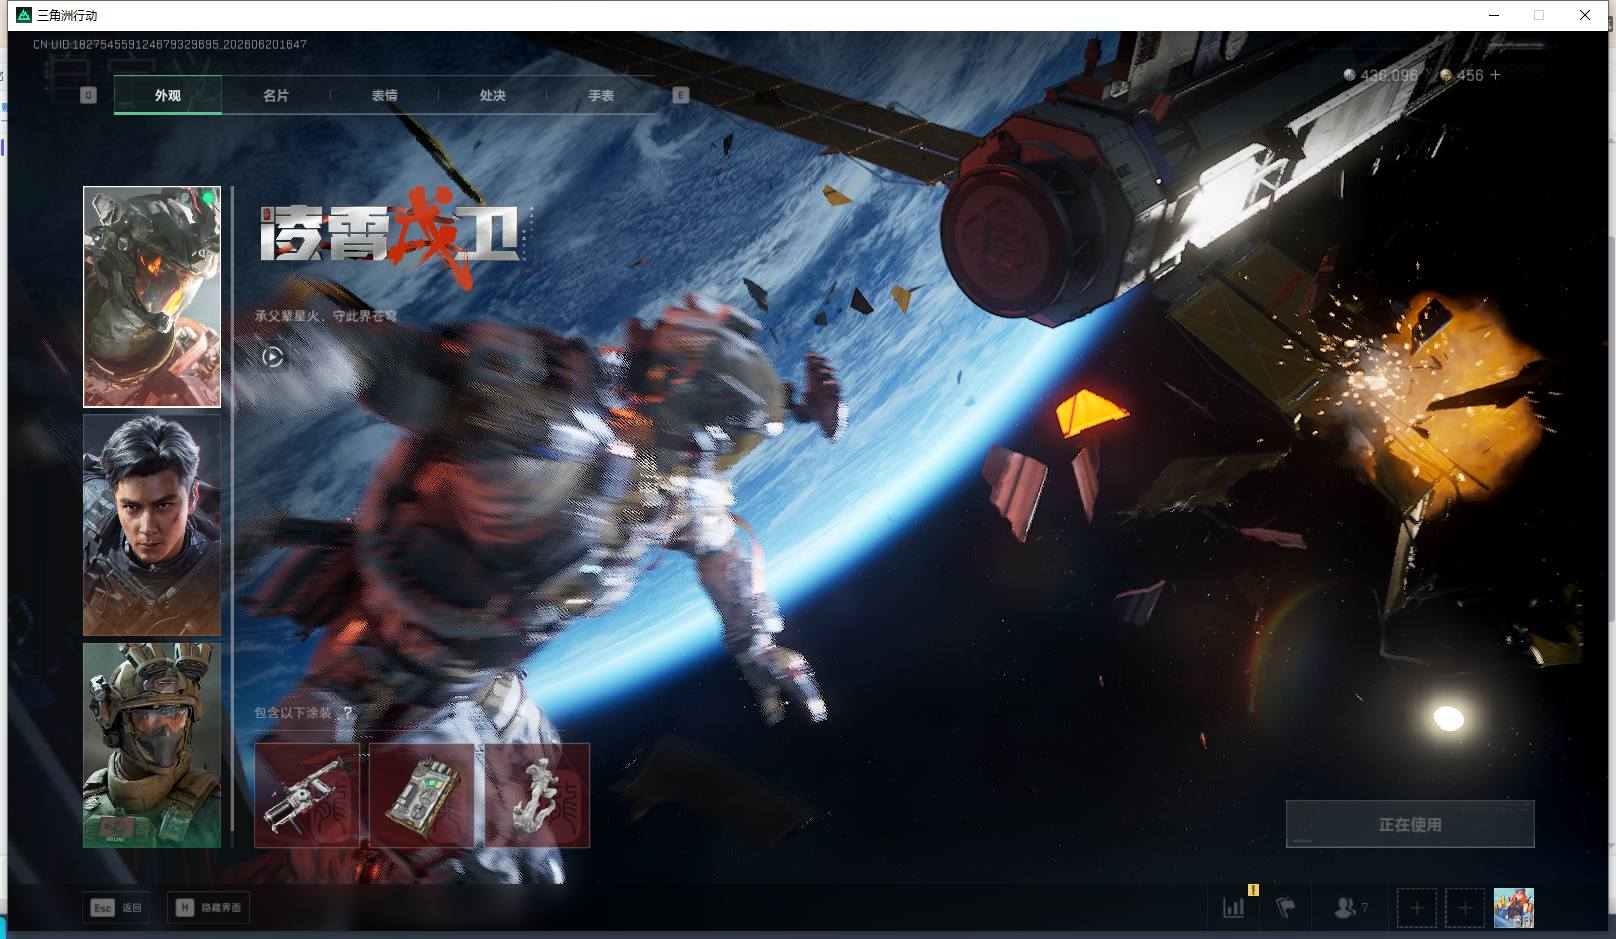
Task: Close the 三角洲行动 window
Action: [x=1585, y=15]
